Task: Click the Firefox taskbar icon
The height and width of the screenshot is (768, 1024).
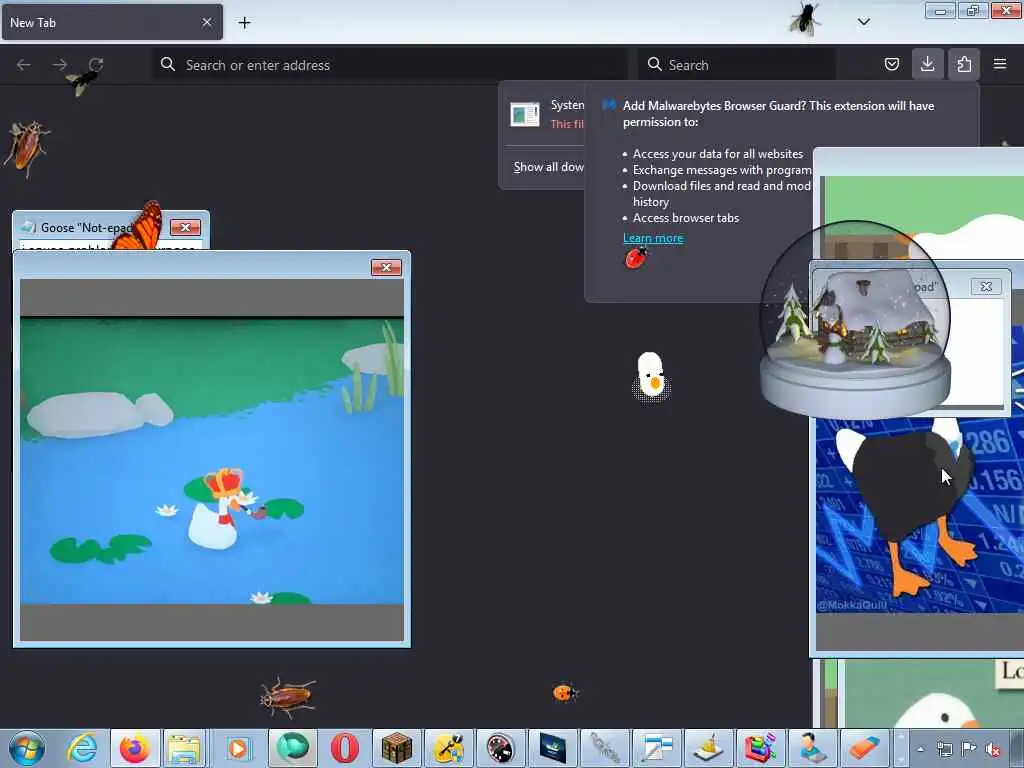Action: point(135,748)
